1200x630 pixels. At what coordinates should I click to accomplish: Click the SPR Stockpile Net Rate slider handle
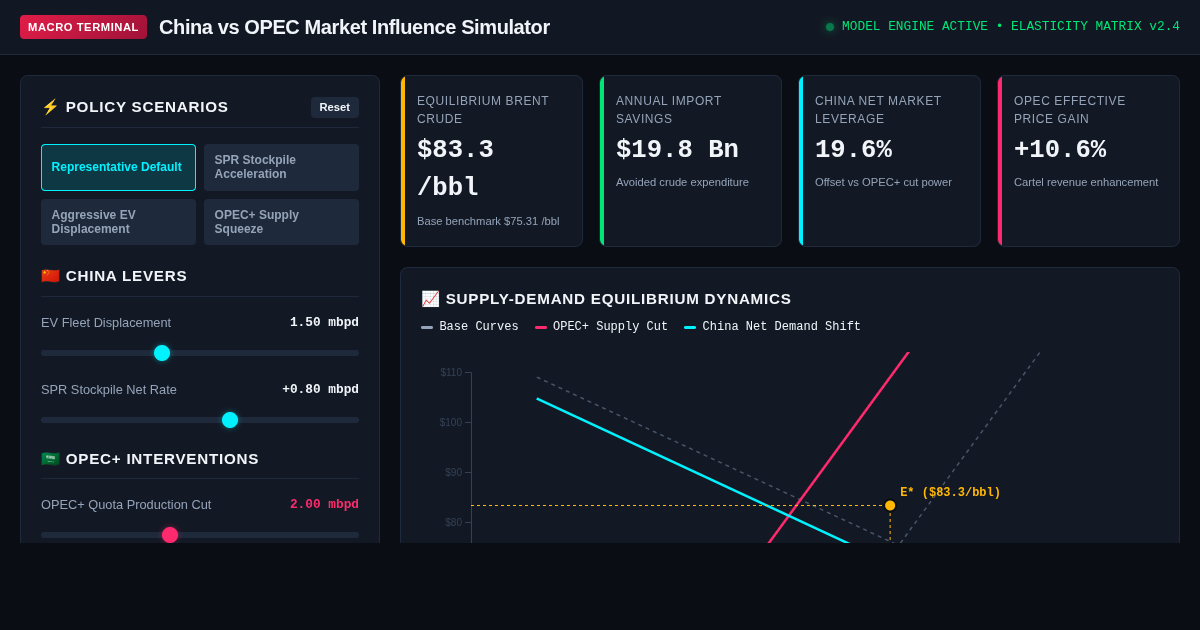coord(230,420)
